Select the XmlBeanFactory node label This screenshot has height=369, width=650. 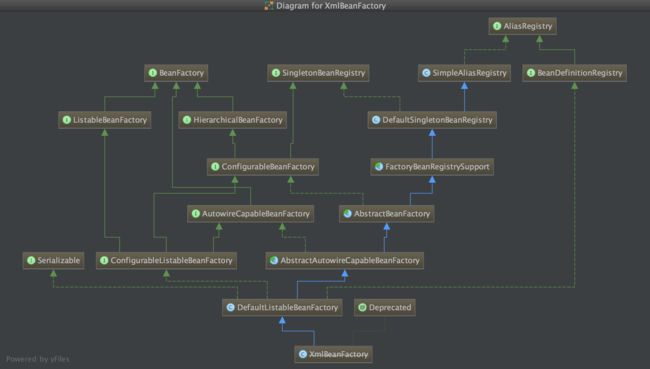pyautogui.click(x=338, y=354)
